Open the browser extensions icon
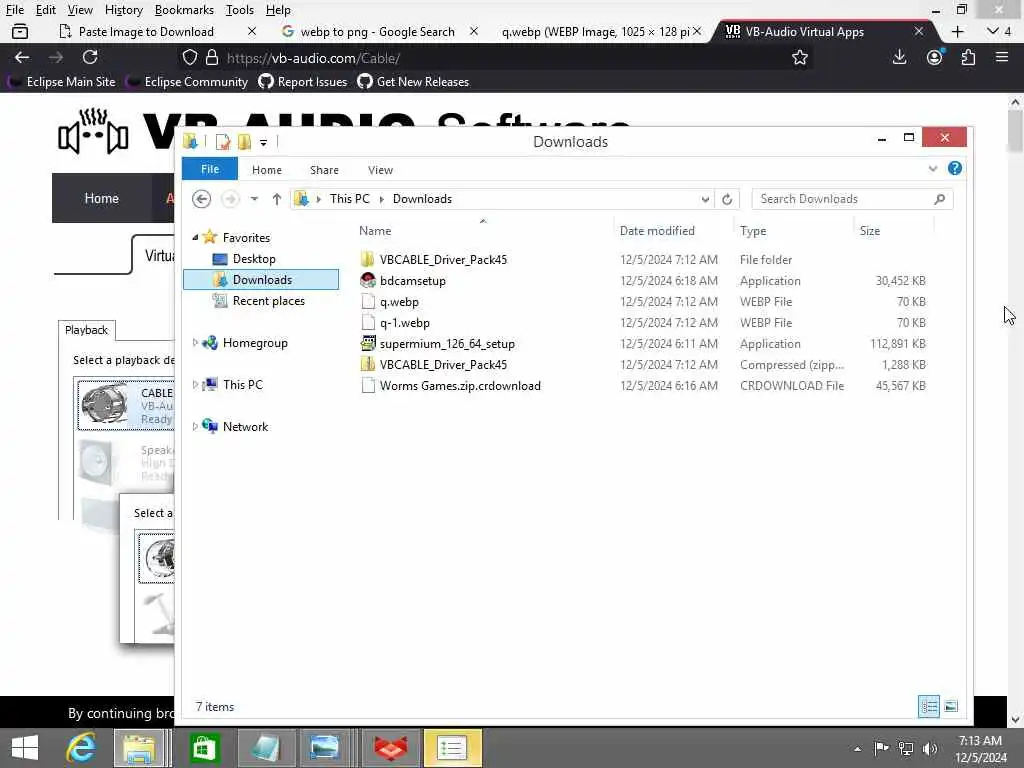This screenshot has height=768, width=1024. [968, 57]
